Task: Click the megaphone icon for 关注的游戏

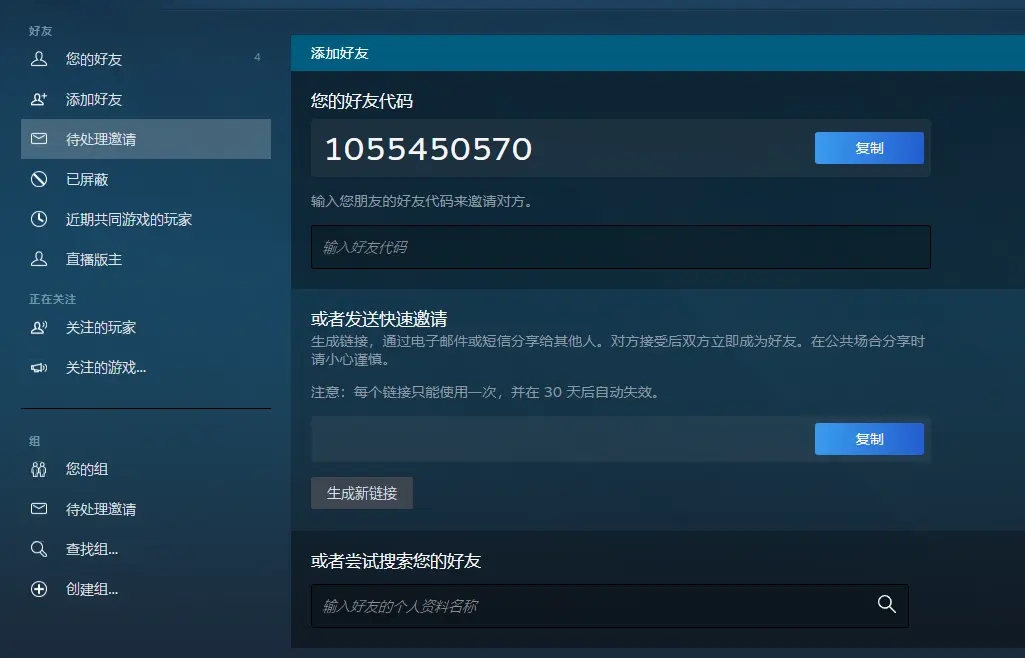Action: pos(39,368)
